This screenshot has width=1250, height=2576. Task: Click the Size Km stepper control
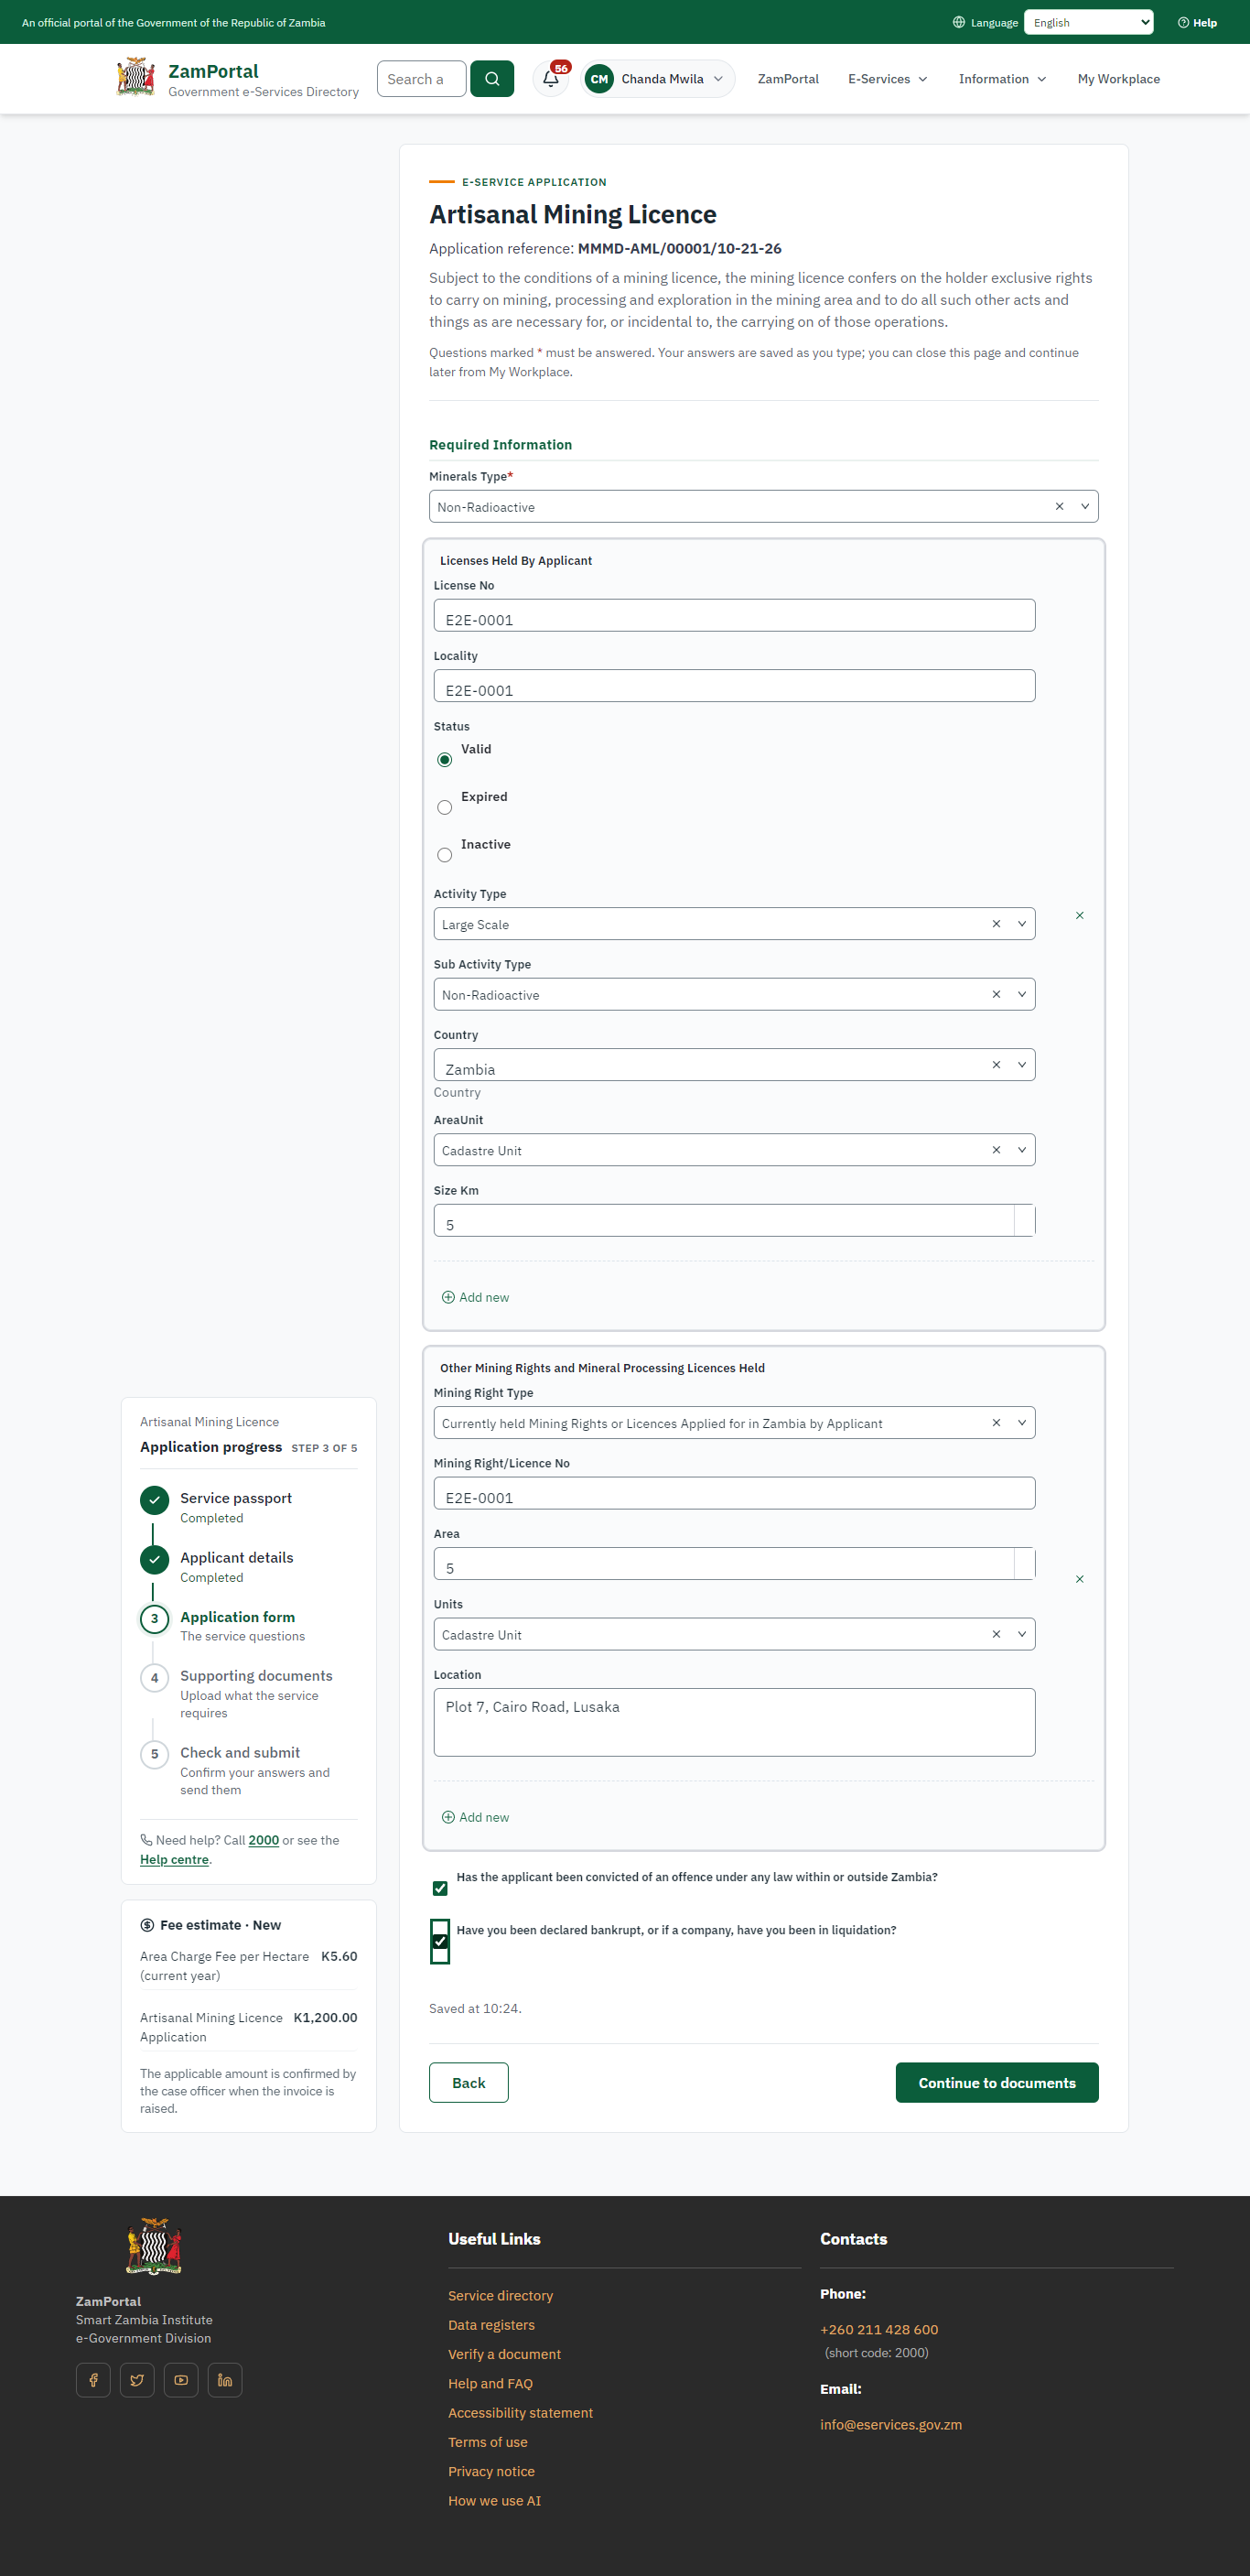pos(1024,1221)
